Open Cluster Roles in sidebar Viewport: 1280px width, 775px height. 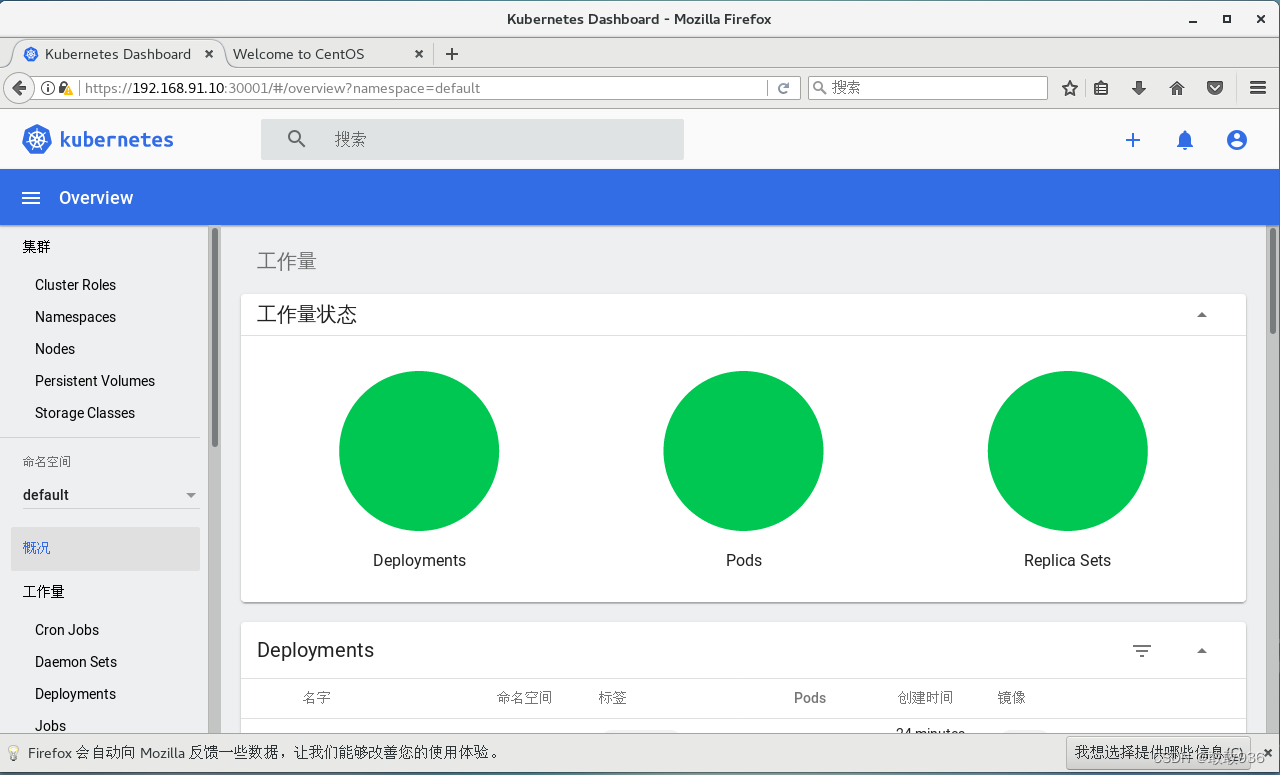point(75,285)
